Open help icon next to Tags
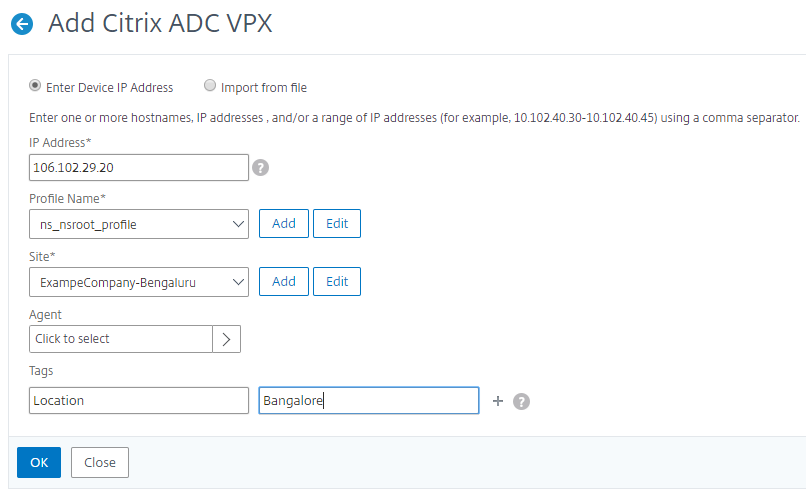 click(521, 401)
